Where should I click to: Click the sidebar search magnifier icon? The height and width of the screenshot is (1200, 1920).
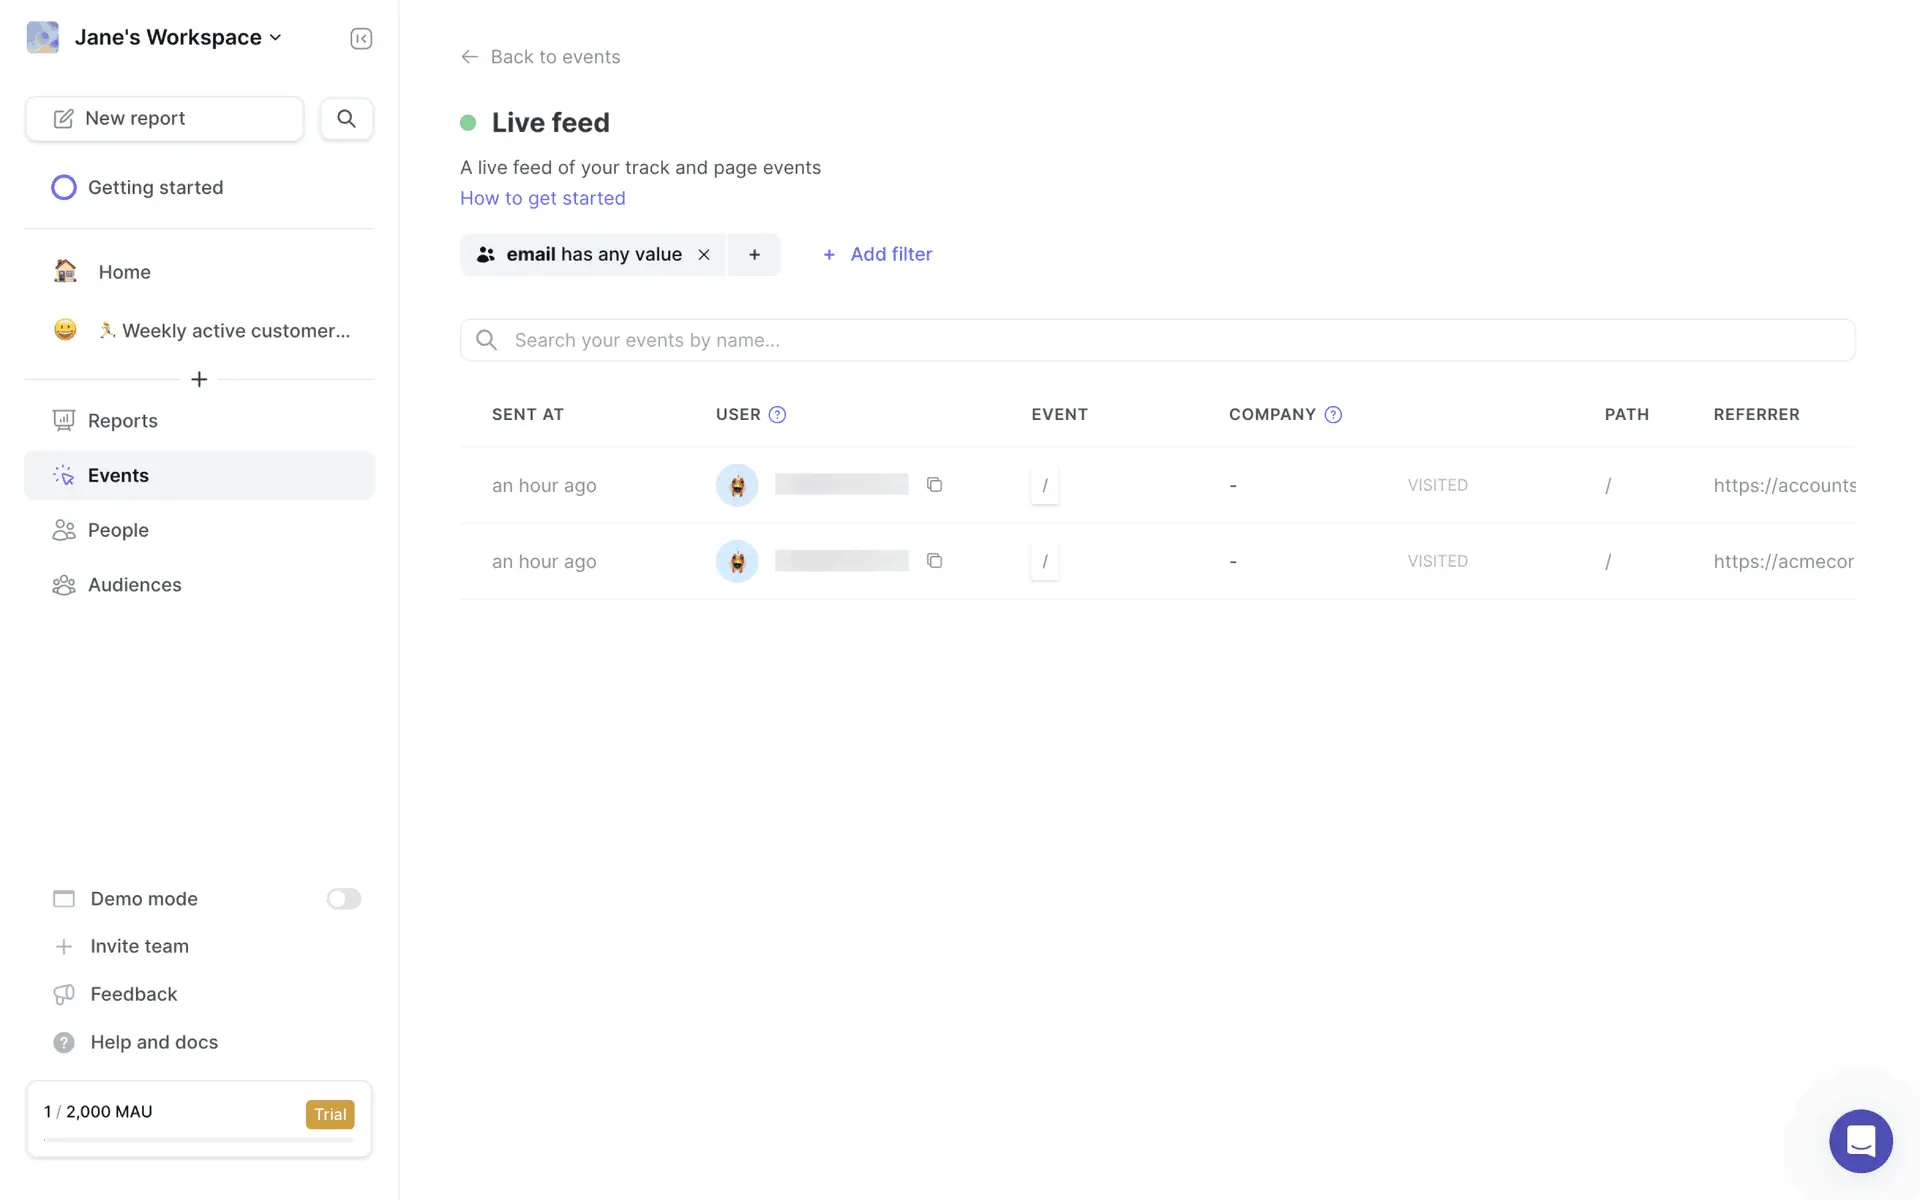click(x=346, y=119)
